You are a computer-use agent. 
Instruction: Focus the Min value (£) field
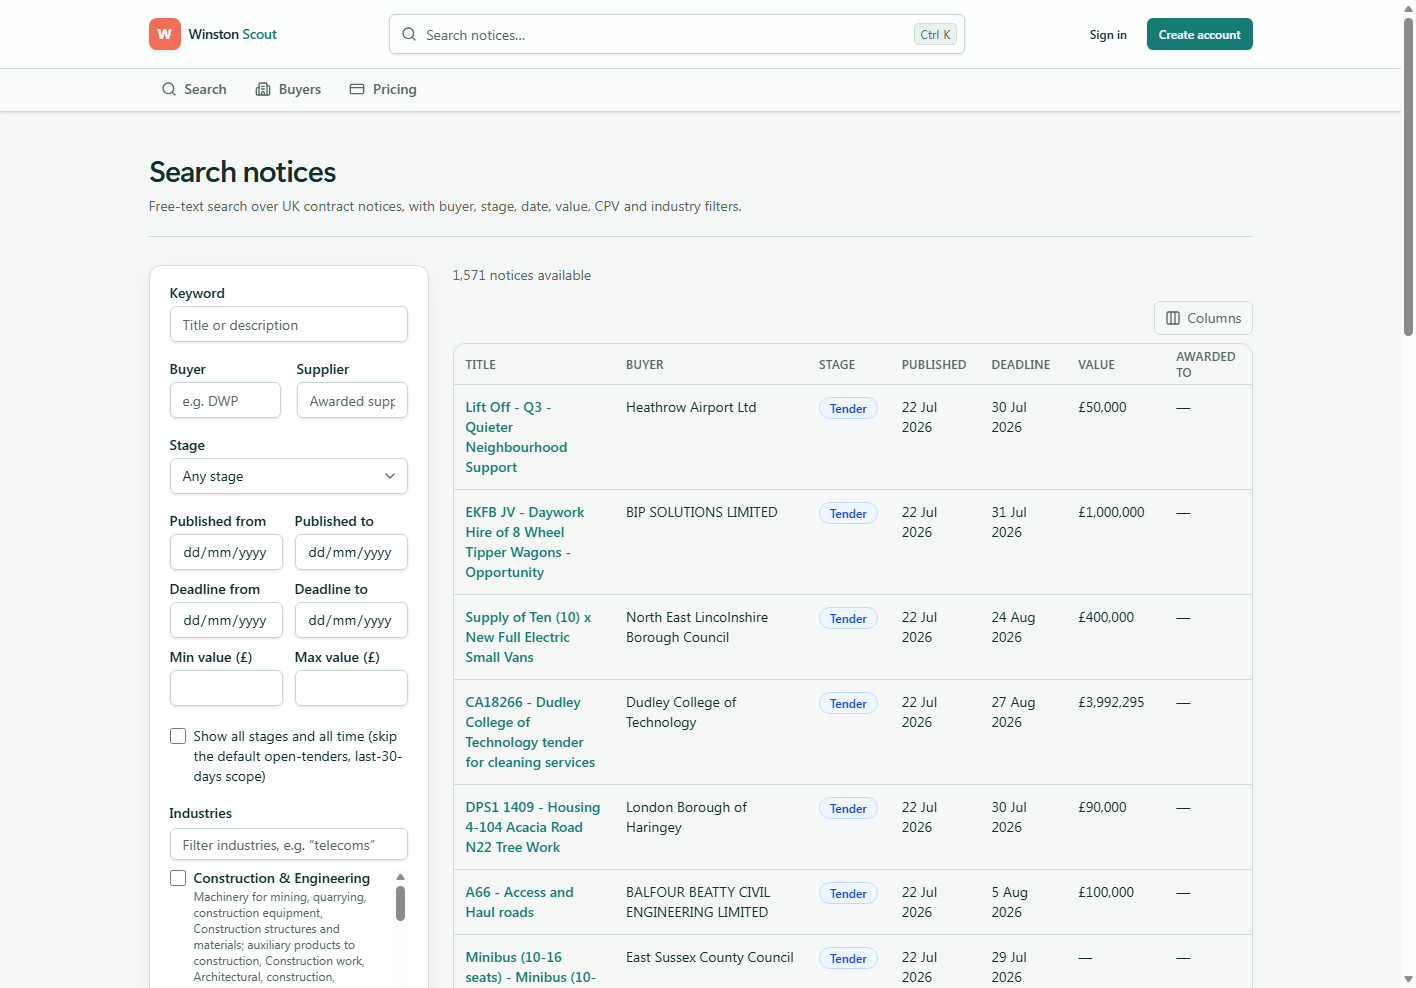point(226,688)
